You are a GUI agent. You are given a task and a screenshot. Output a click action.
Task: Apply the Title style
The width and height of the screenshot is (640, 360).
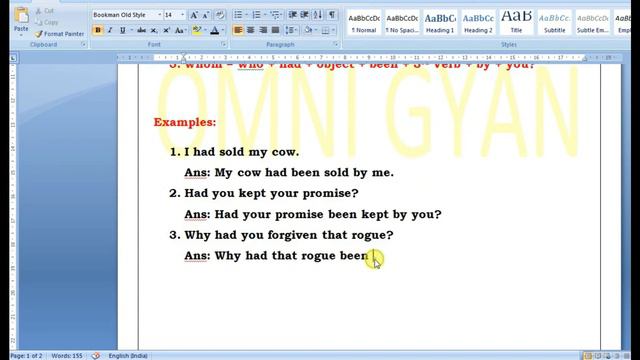coord(516,23)
